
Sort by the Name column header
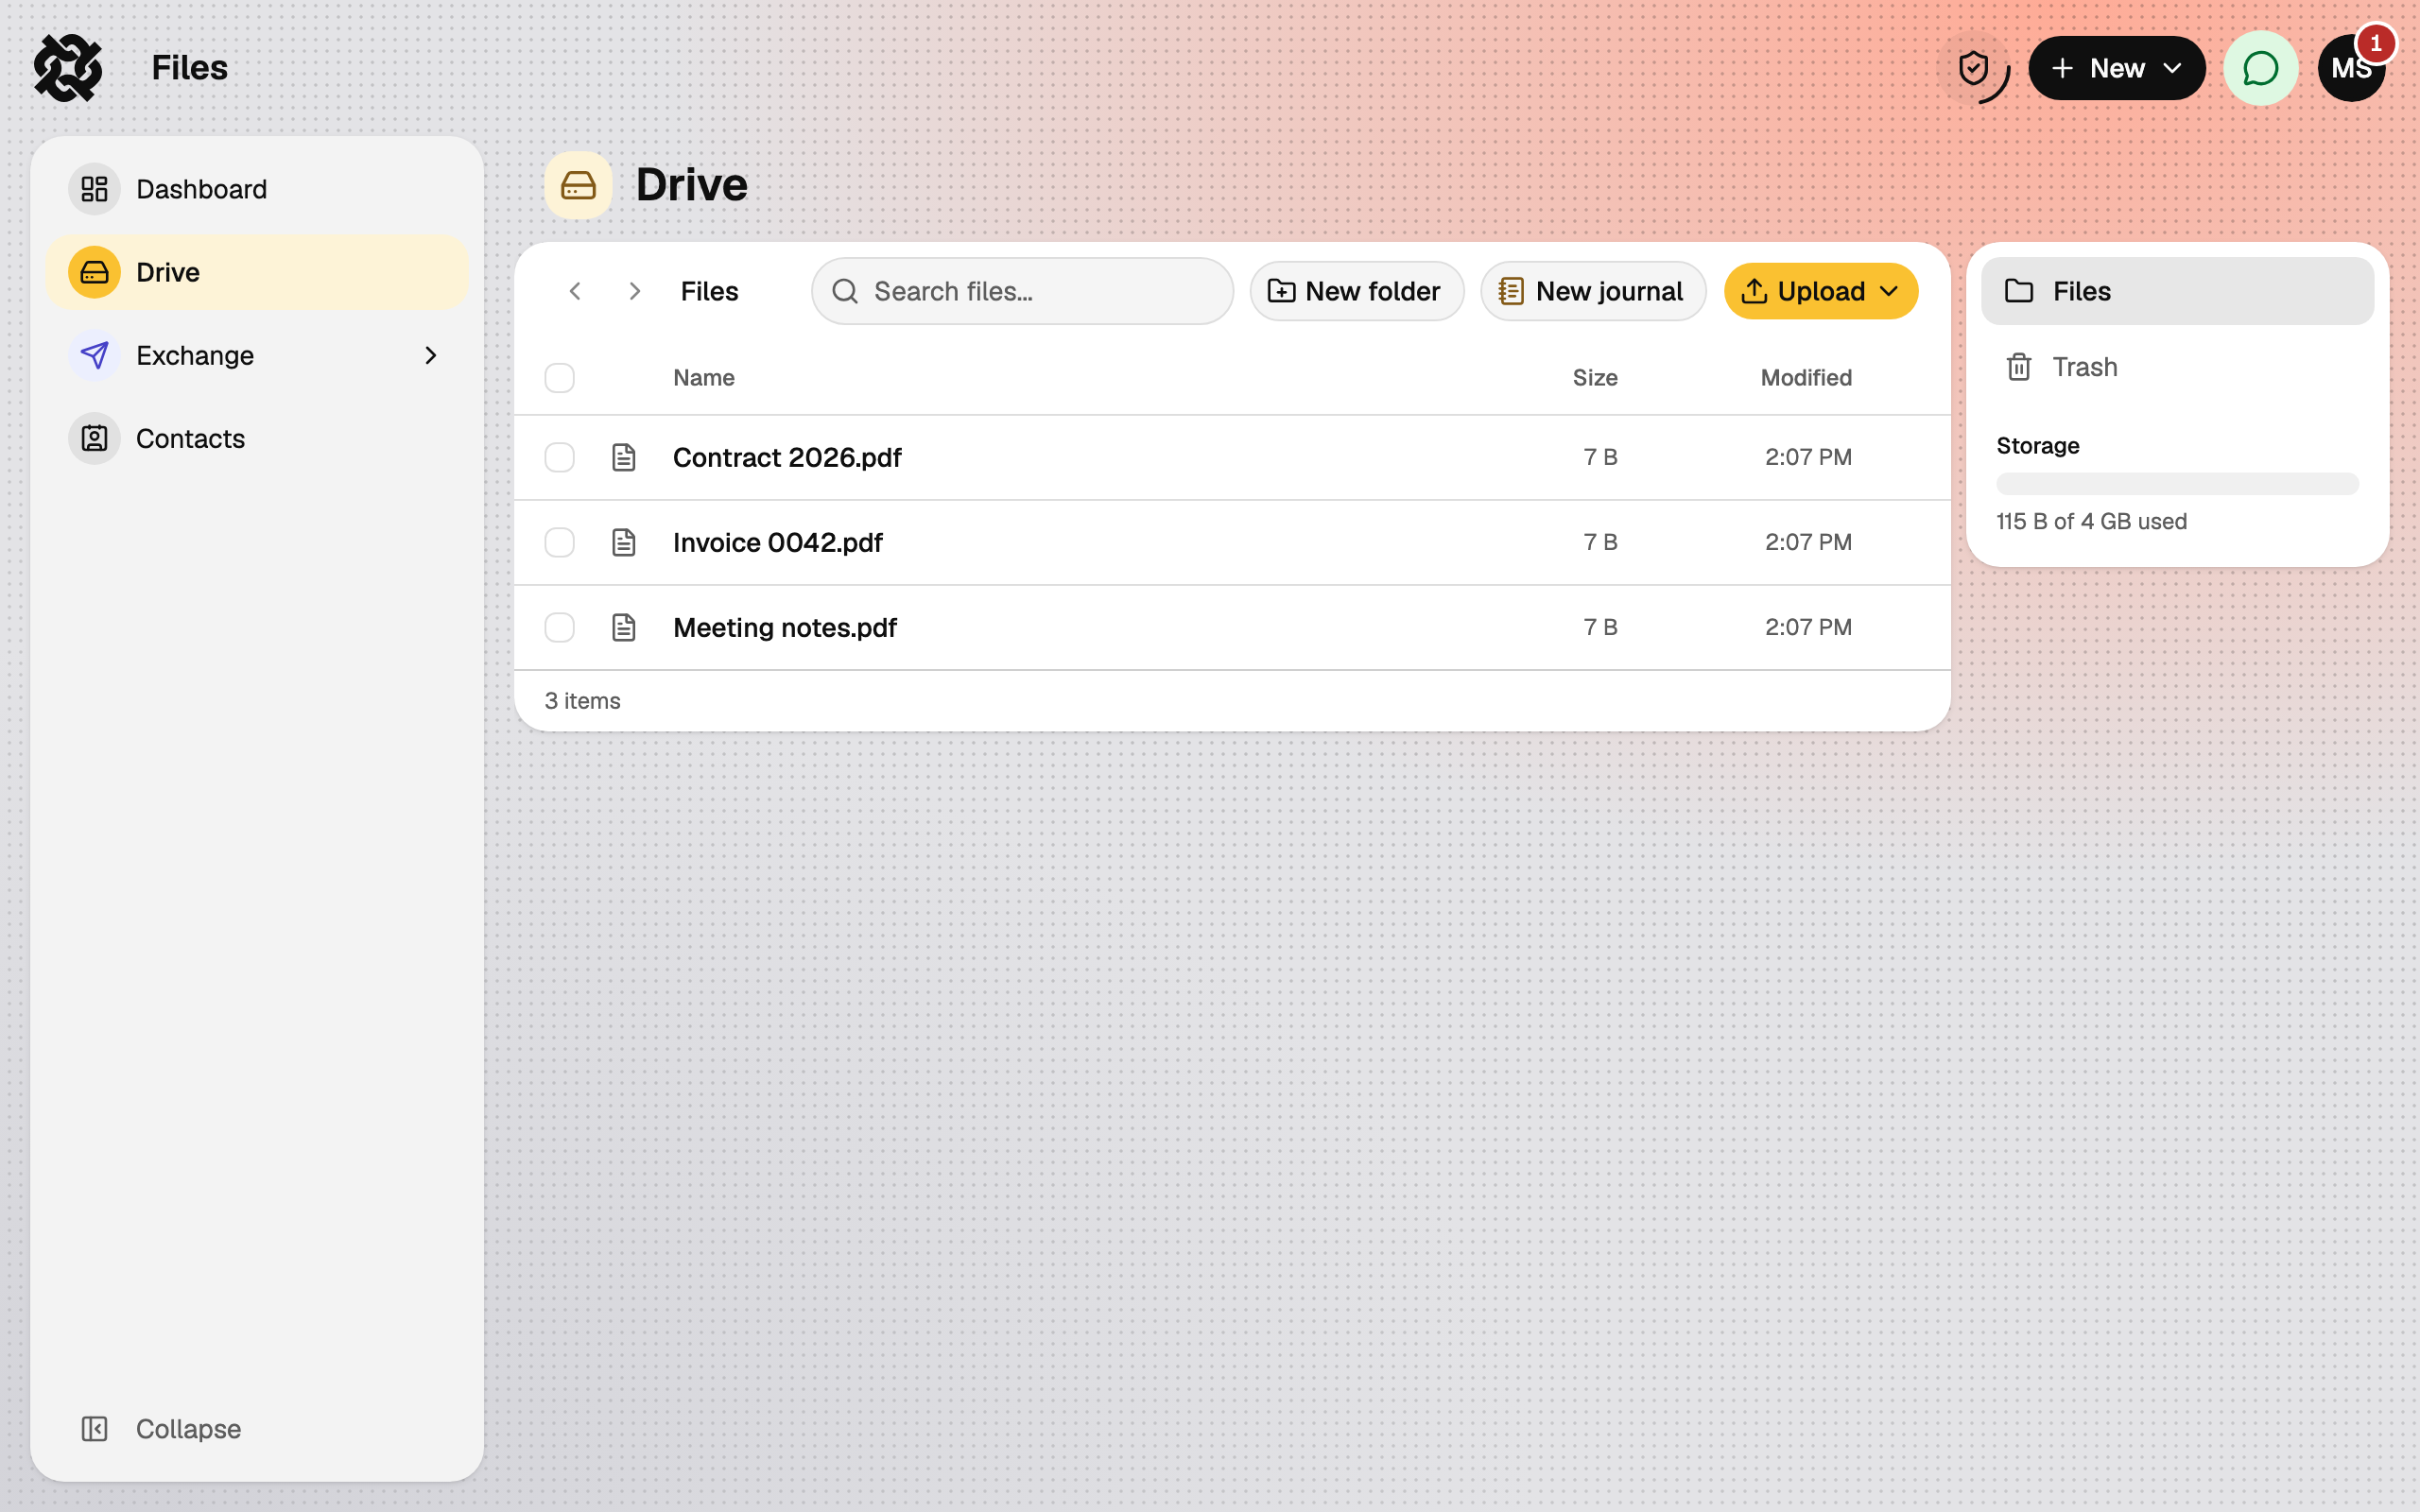(703, 378)
